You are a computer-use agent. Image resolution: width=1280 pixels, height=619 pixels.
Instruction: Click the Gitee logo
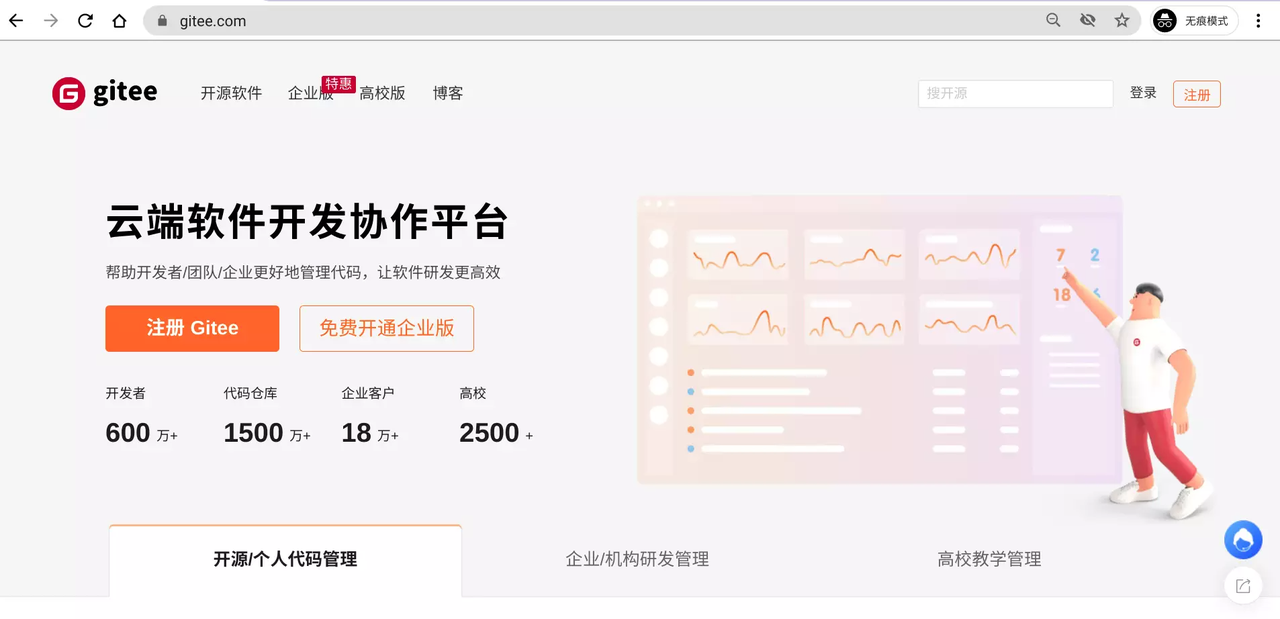click(x=105, y=93)
